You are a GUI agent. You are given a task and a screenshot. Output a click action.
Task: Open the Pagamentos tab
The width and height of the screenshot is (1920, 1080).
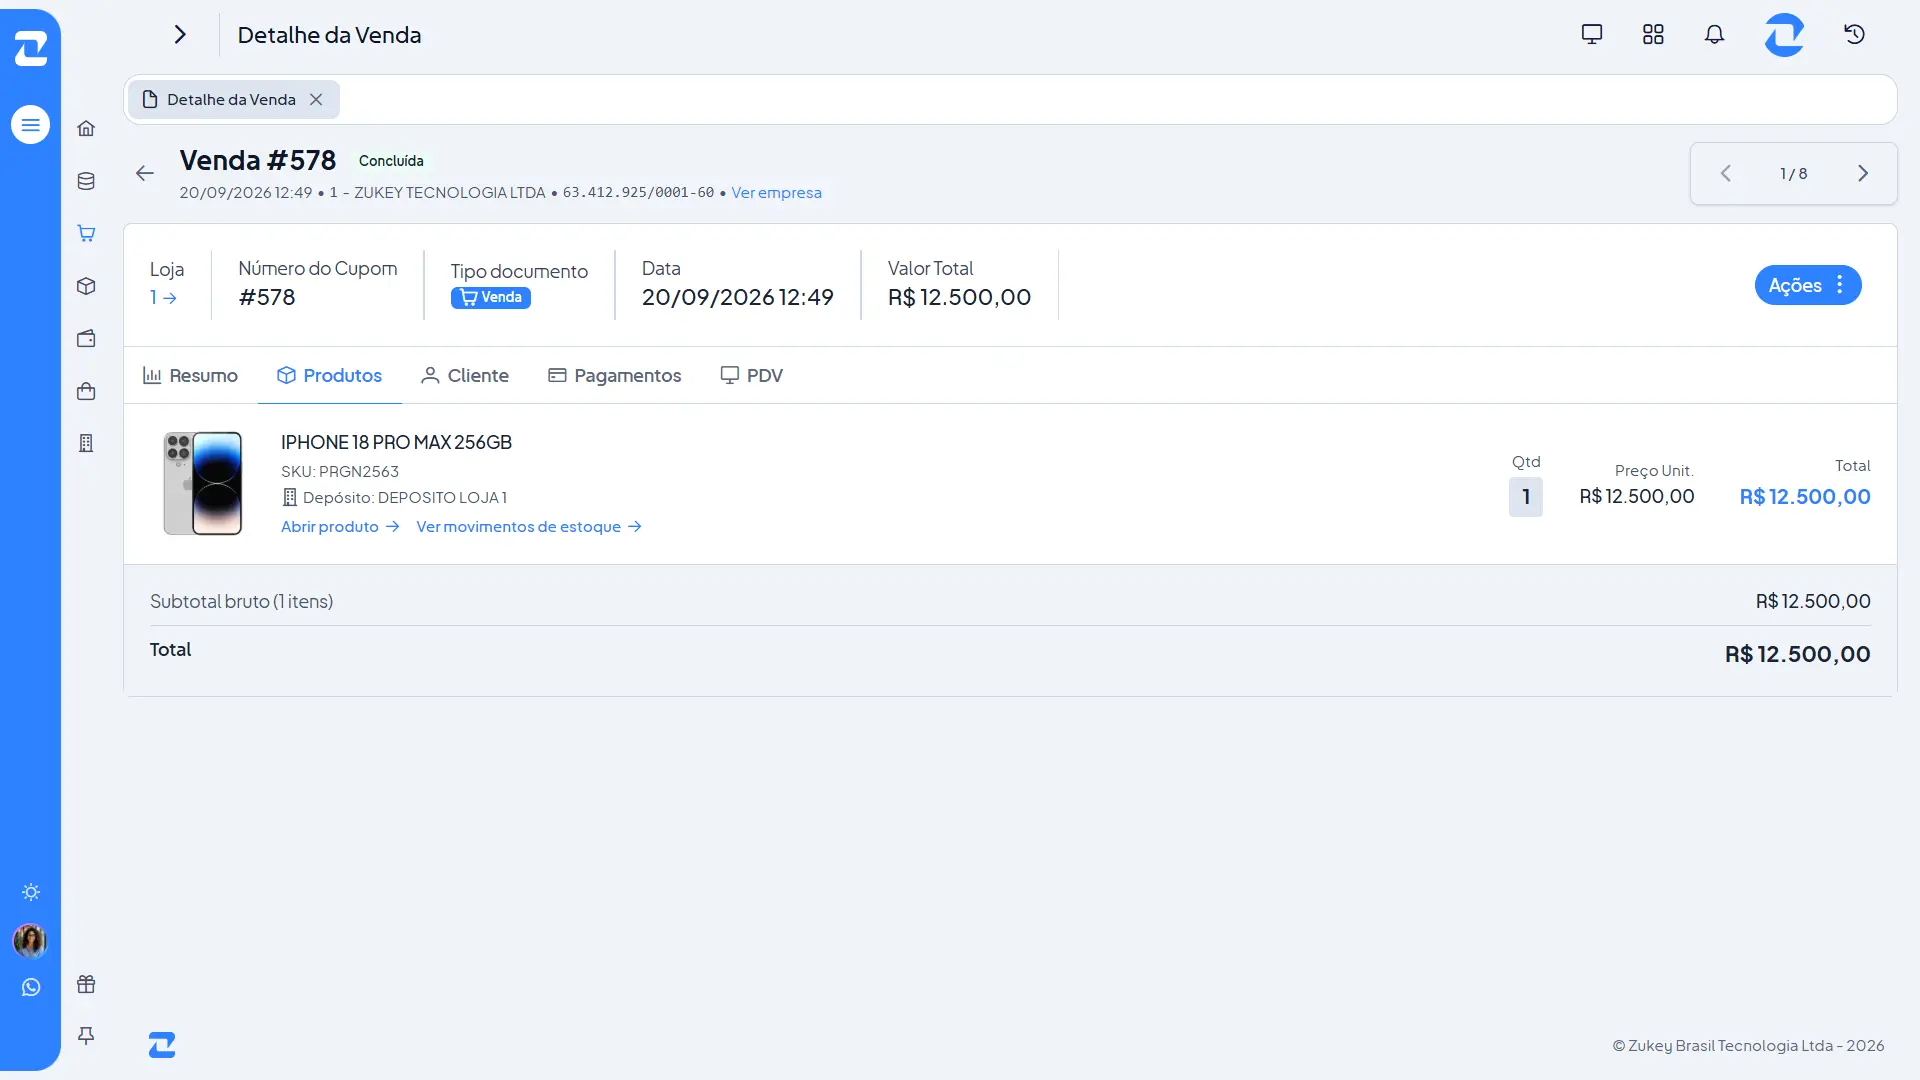point(614,375)
